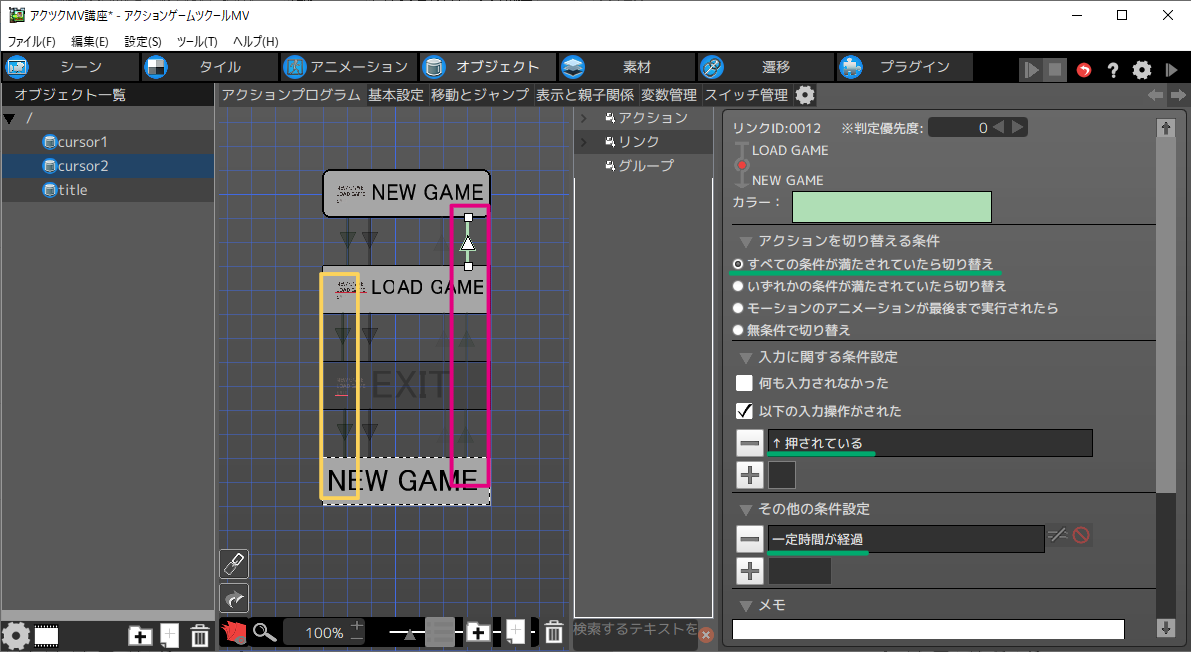Add input condition with the plus button
This screenshot has height=652, width=1191.
pyautogui.click(x=749, y=475)
